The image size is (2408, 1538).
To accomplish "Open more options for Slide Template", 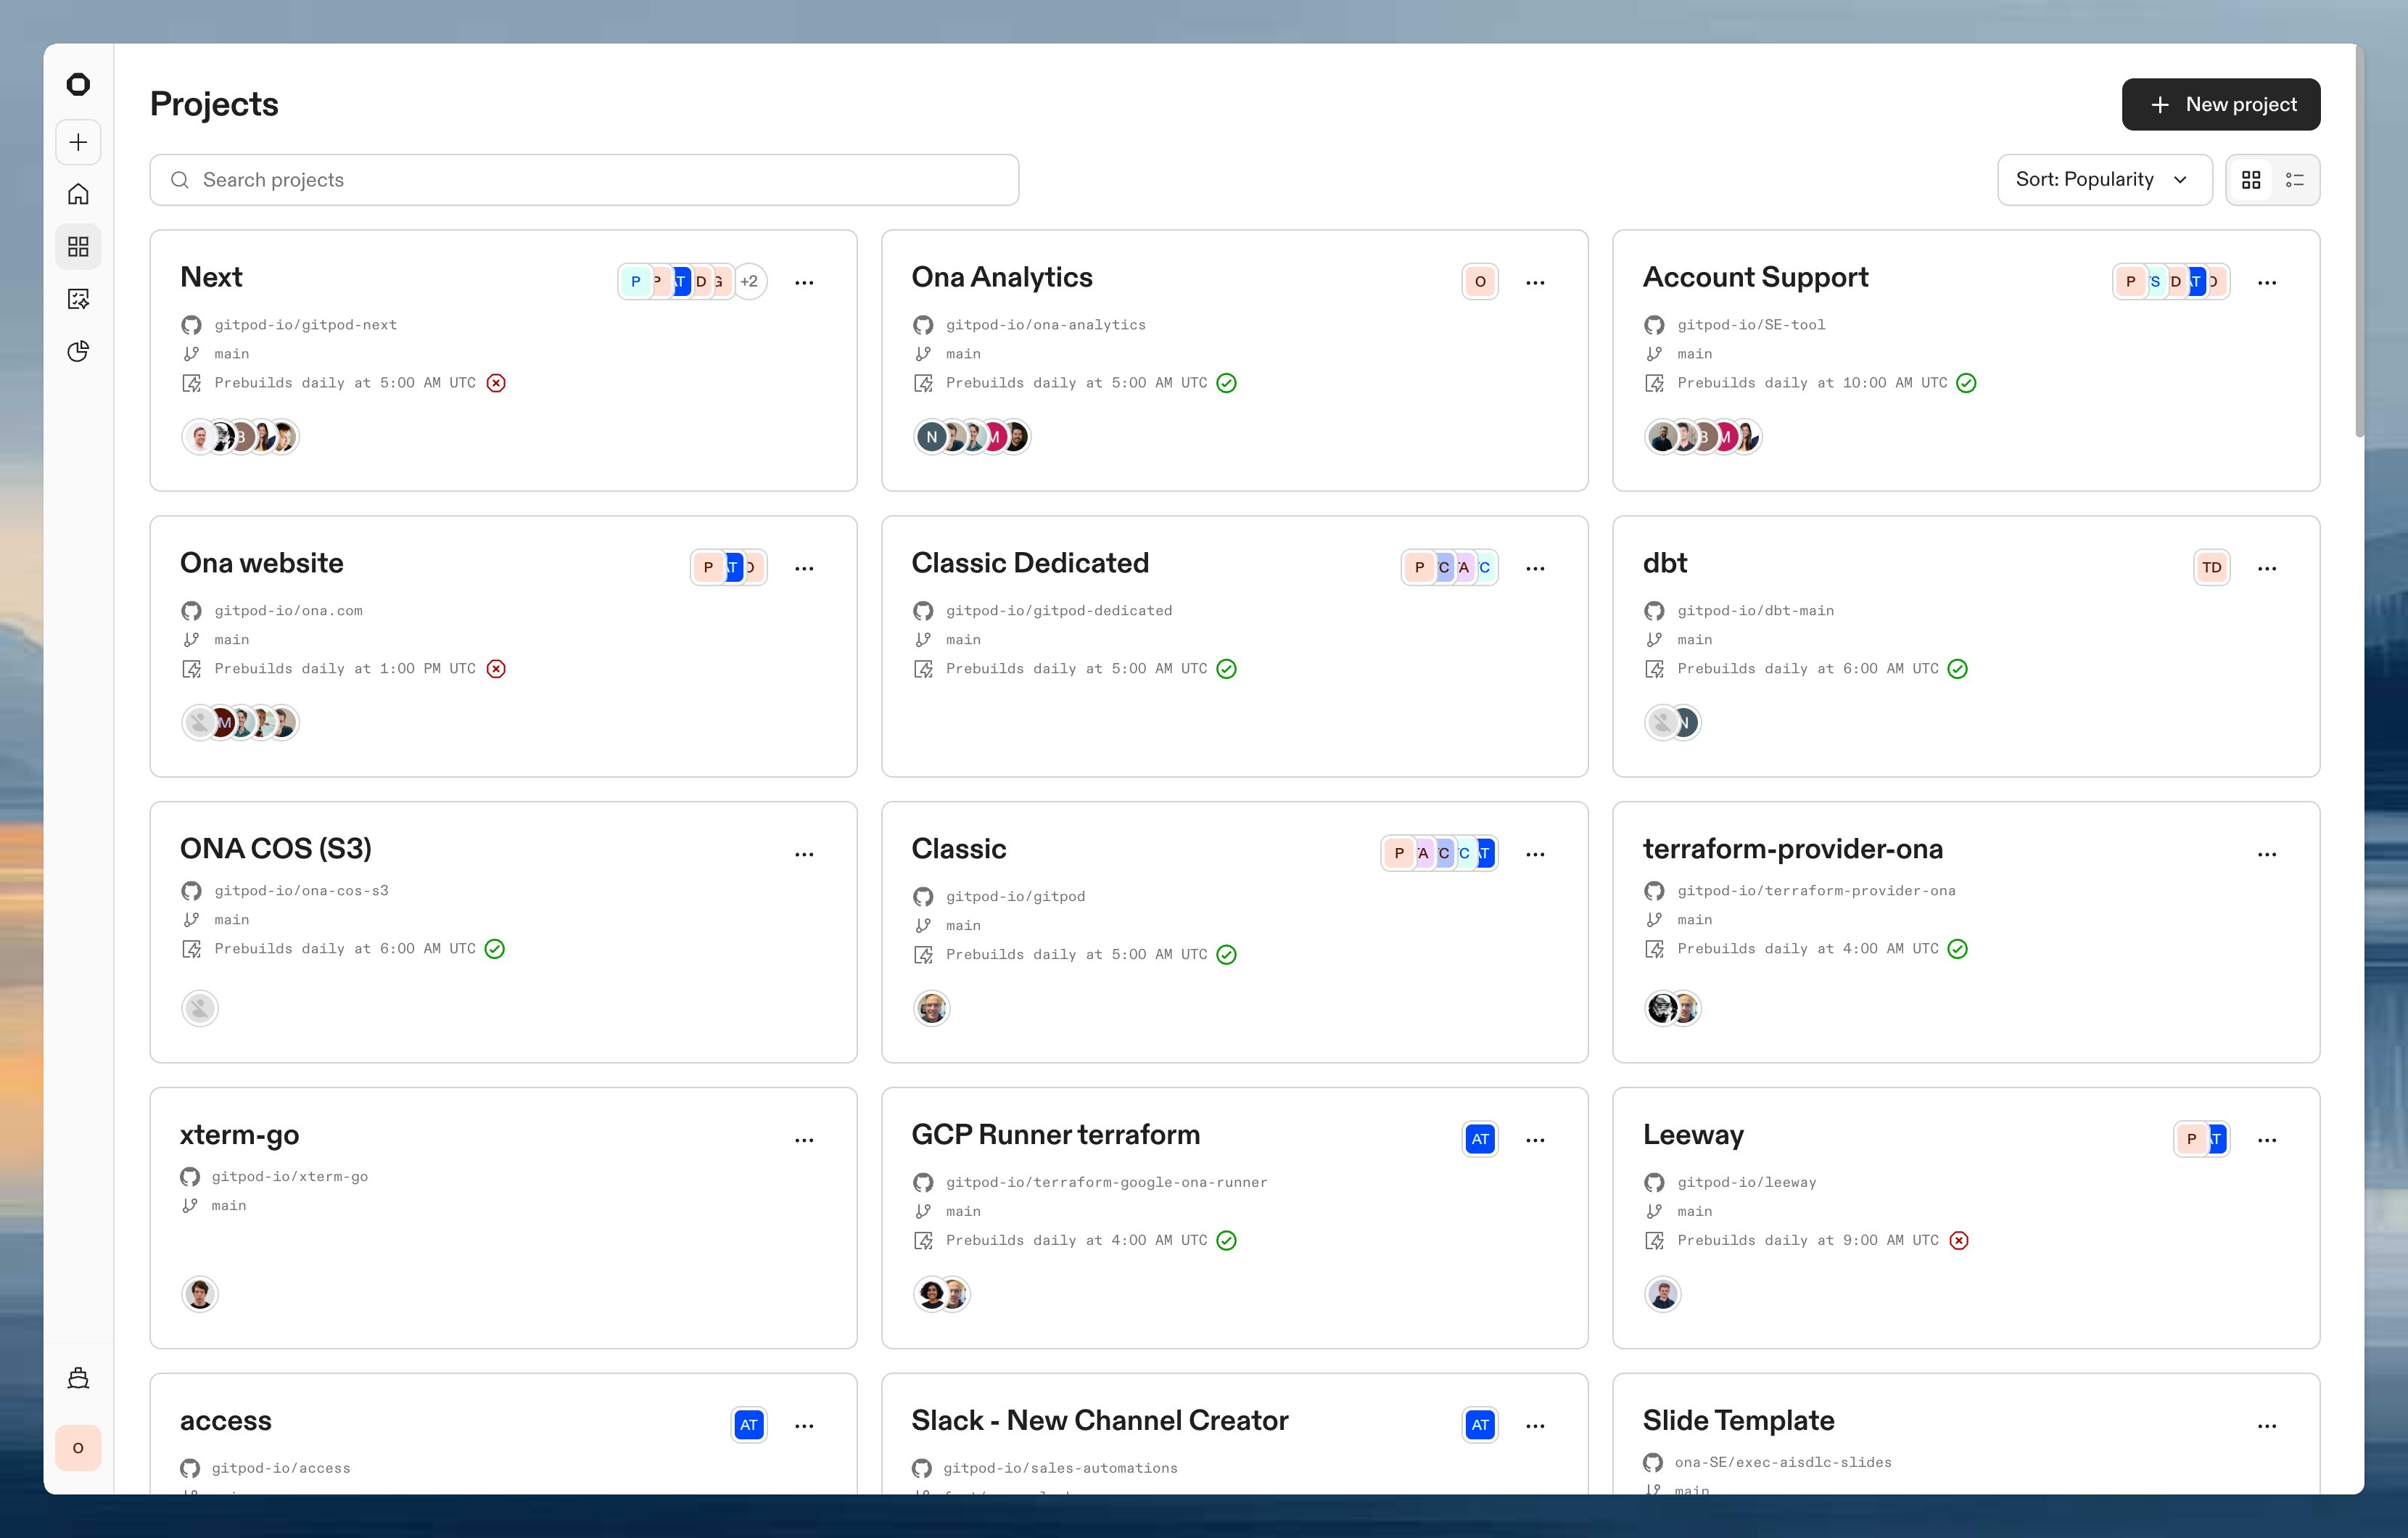I will (x=2267, y=1426).
